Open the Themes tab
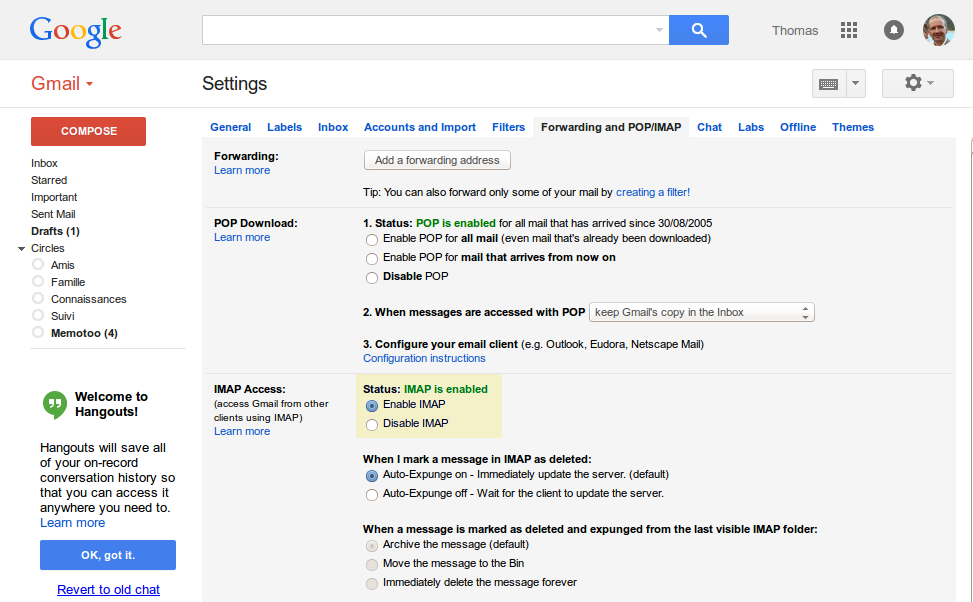The height and width of the screenshot is (602, 973). pyautogui.click(x=853, y=127)
